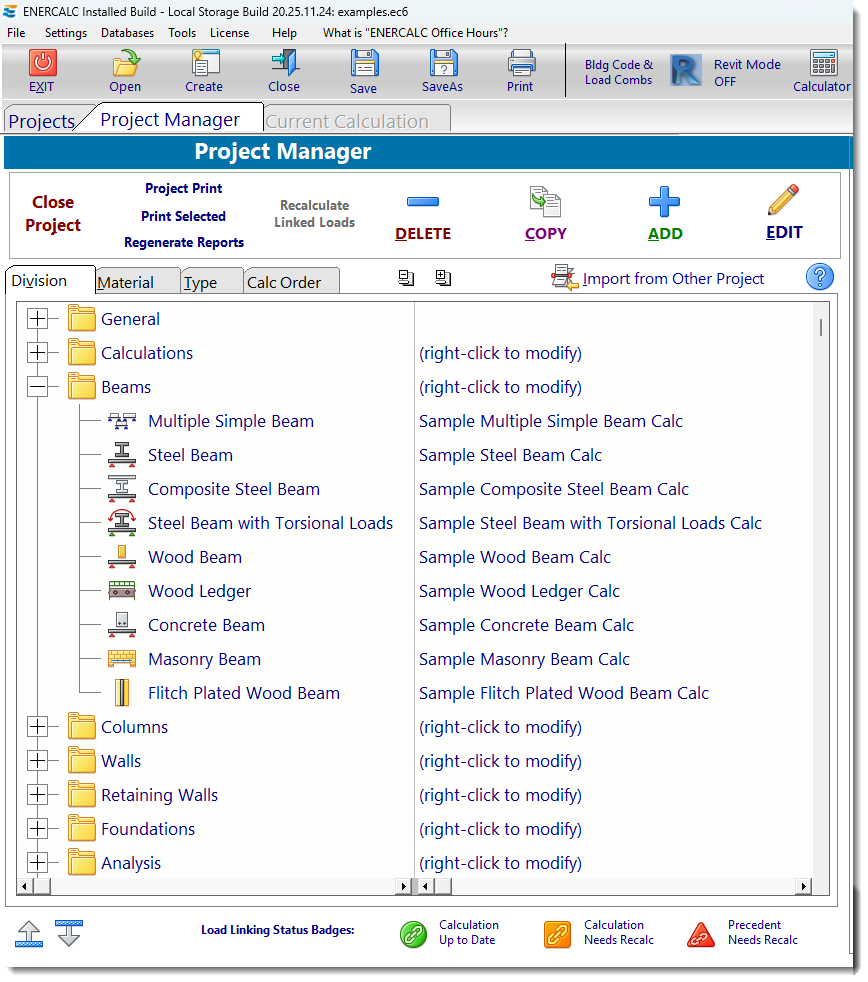Open the Databases menu

[x=127, y=33]
